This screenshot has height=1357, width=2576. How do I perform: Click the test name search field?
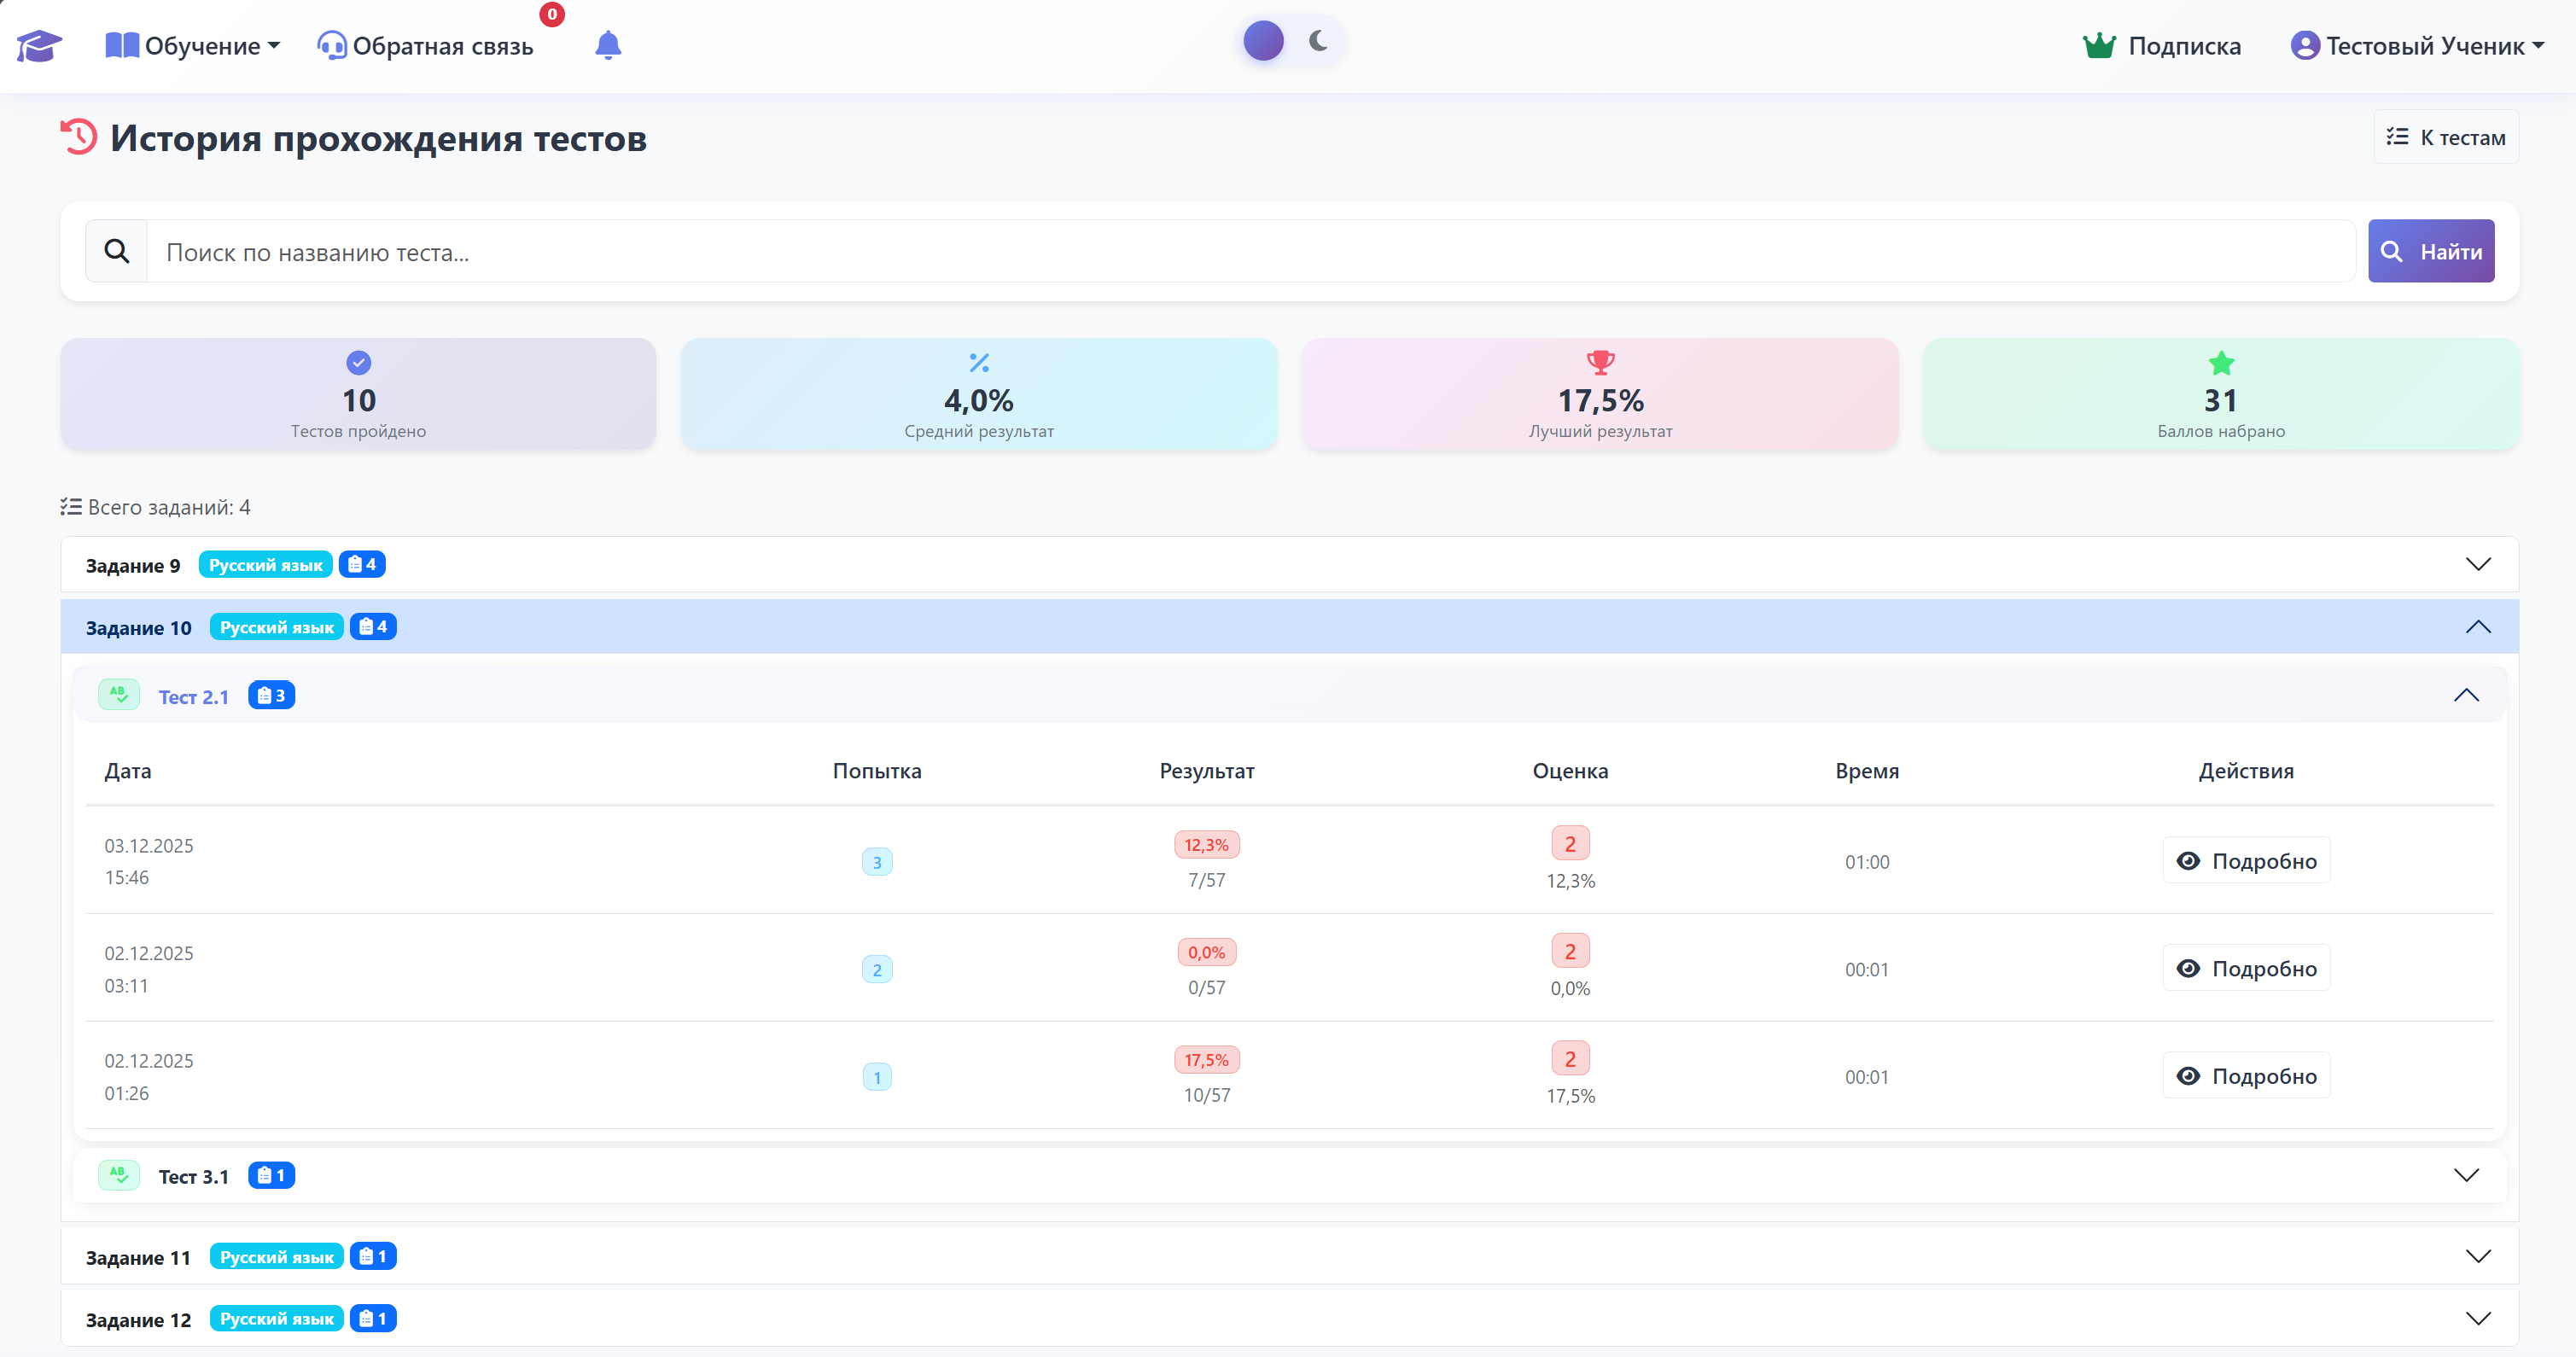click(x=1250, y=251)
